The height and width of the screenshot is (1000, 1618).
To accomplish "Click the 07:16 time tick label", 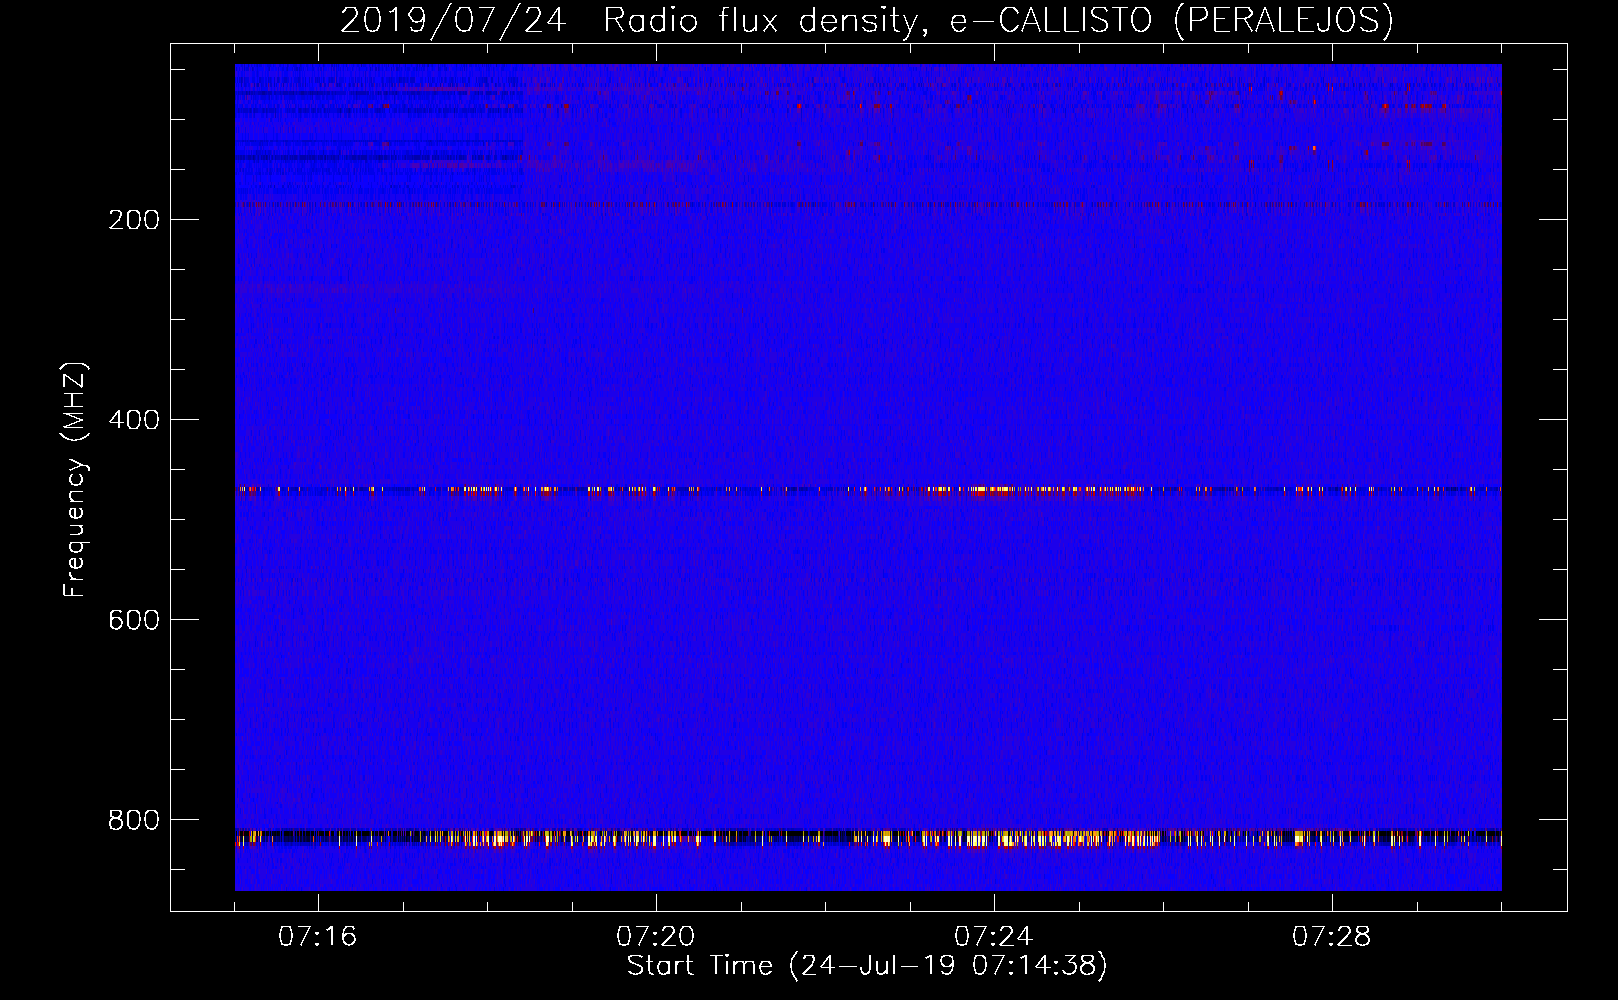I will pos(318,937).
